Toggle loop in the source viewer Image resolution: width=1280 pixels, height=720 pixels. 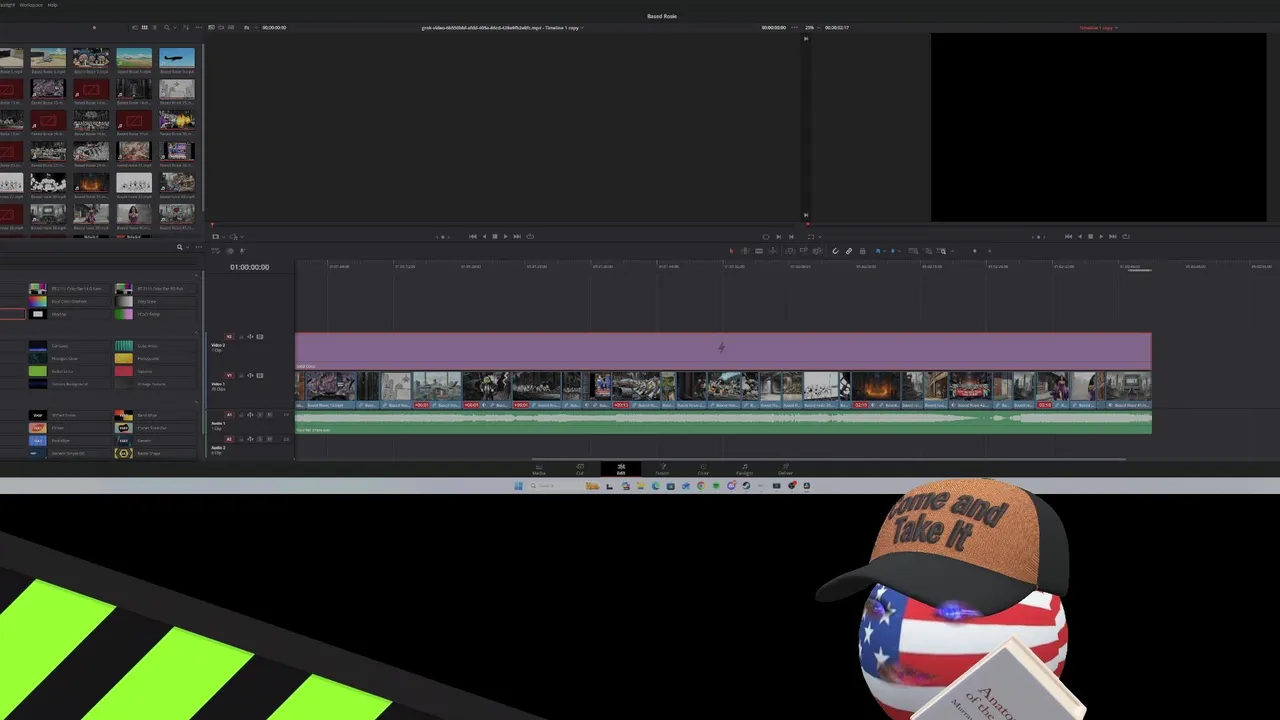530,236
